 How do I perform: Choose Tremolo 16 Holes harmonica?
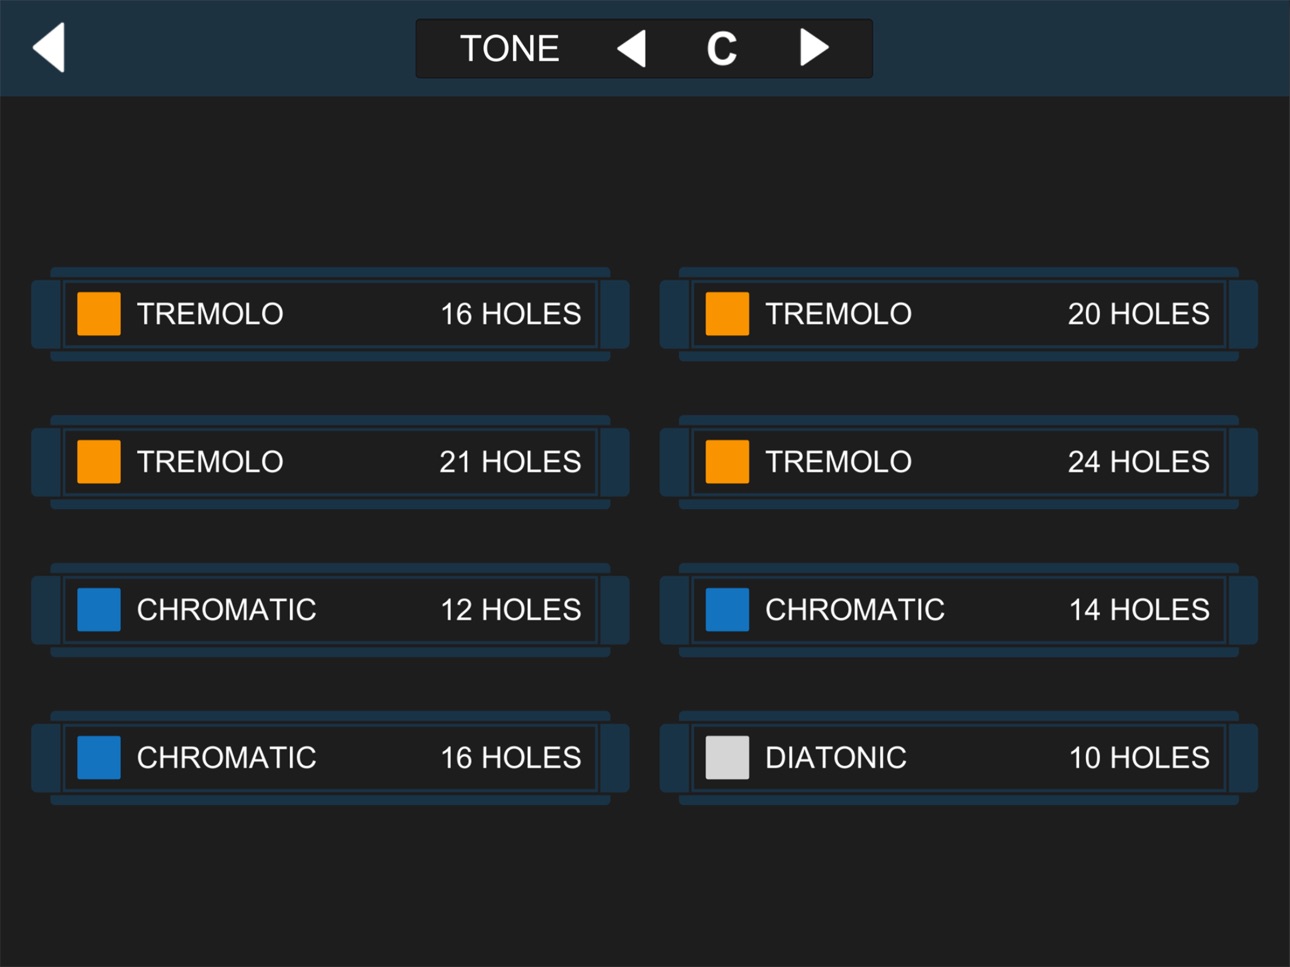click(330, 314)
